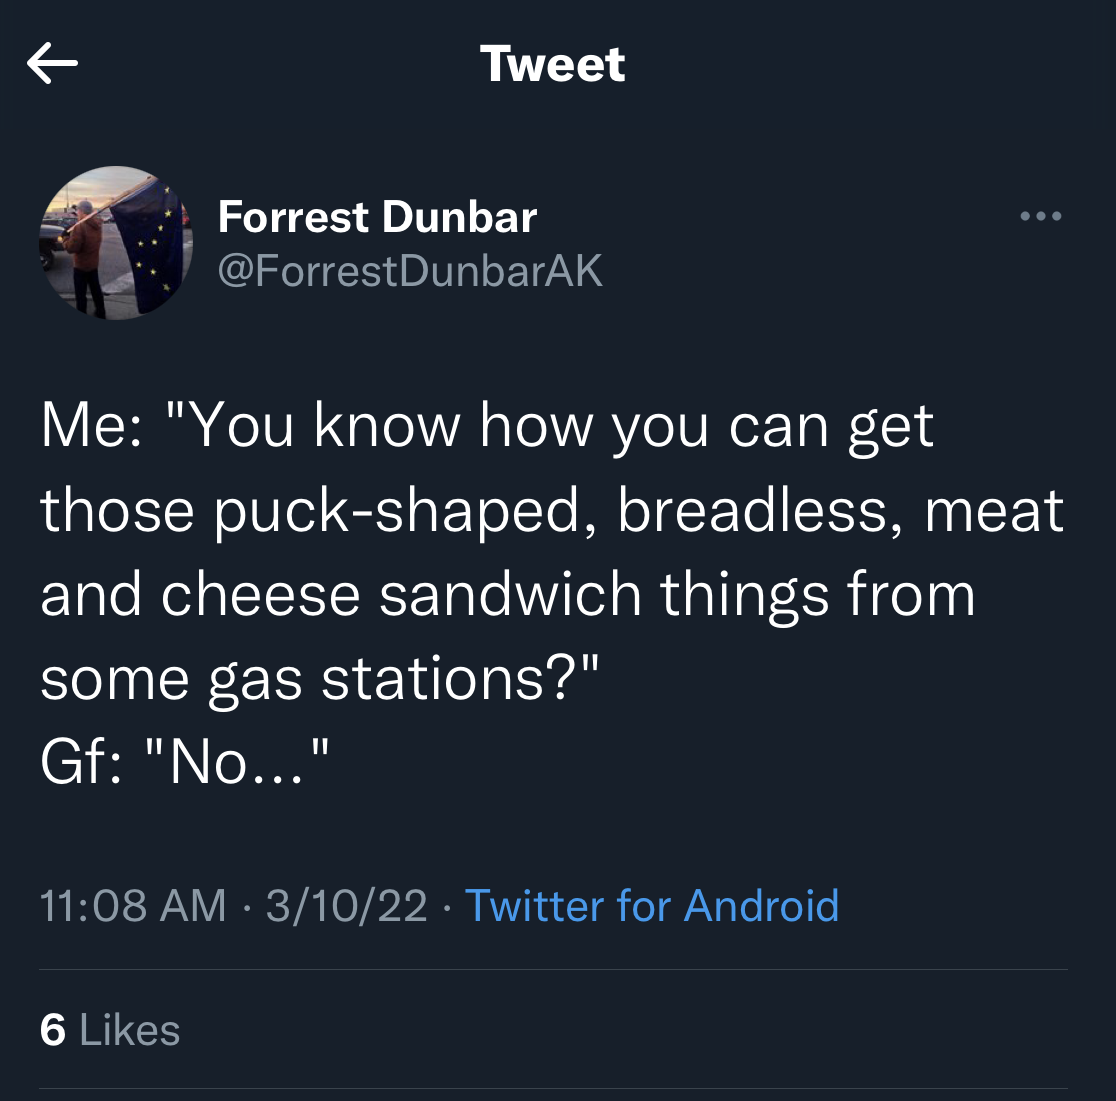Image resolution: width=1116 pixels, height=1101 pixels.
Task: Click the line about cheese sandwich things
Action: click(x=507, y=594)
